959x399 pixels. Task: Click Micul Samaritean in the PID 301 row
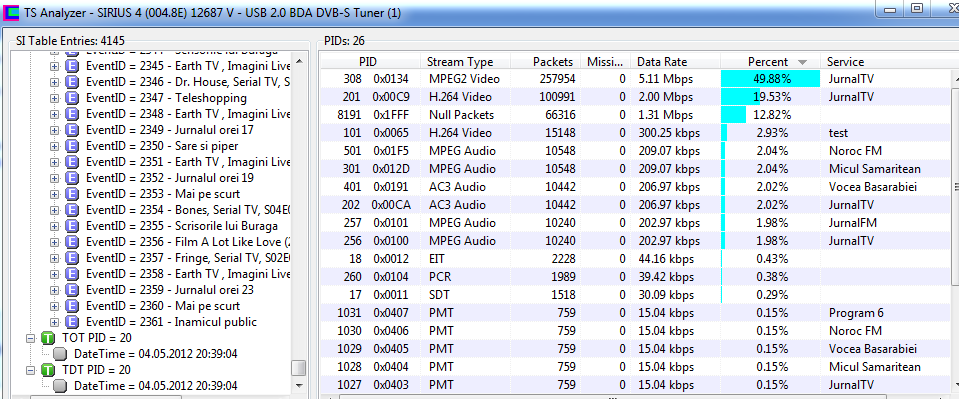pyautogui.click(x=875, y=169)
